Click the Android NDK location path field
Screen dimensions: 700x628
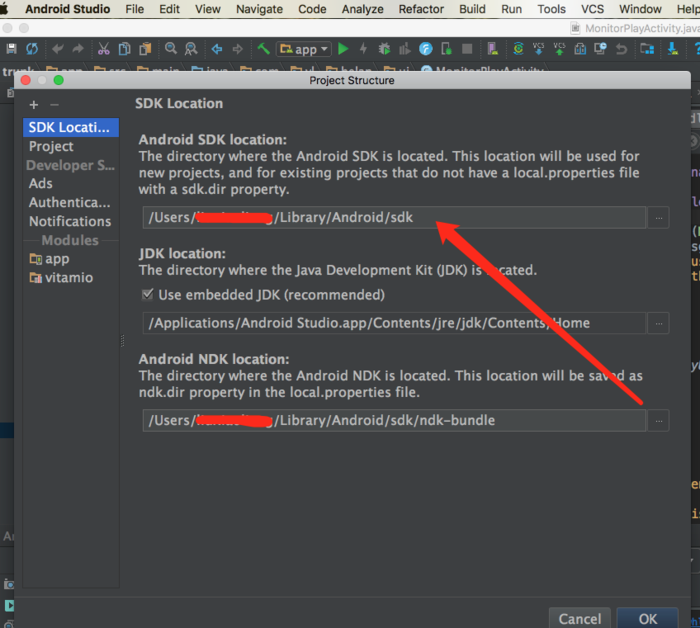pyautogui.click(x=394, y=420)
